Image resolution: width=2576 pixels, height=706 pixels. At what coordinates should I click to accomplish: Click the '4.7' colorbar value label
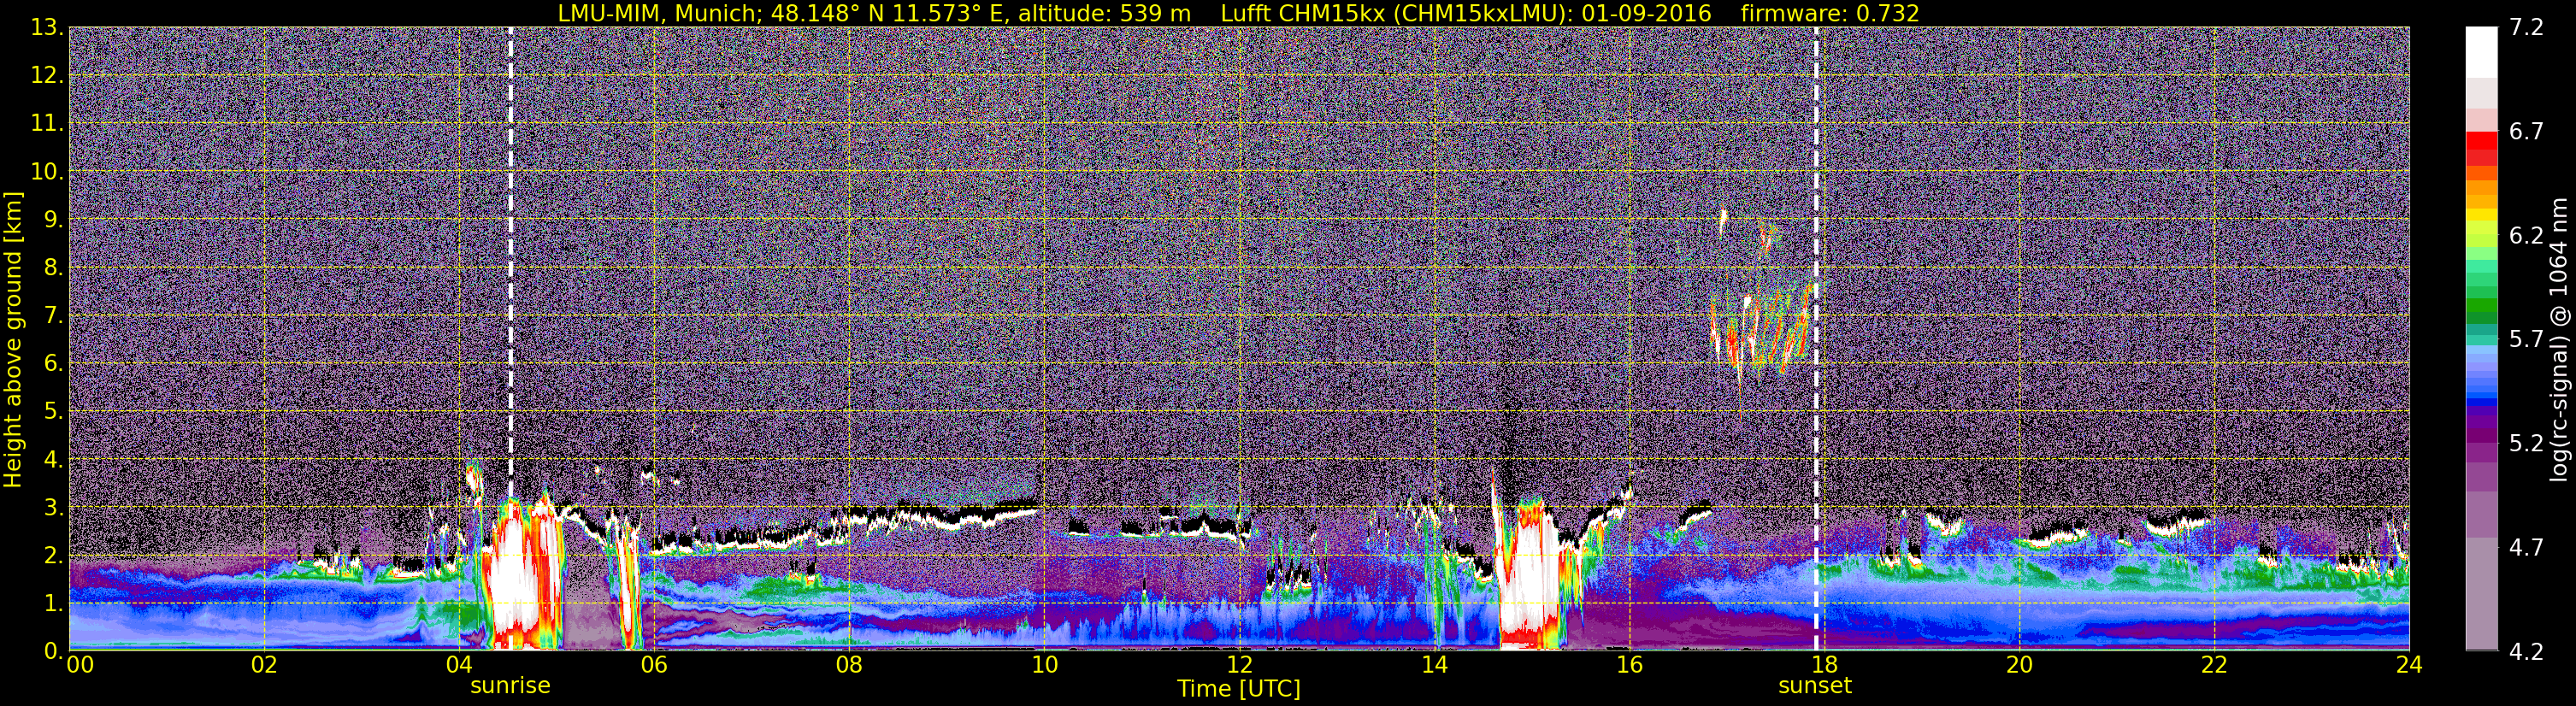tap(2526, 547)
